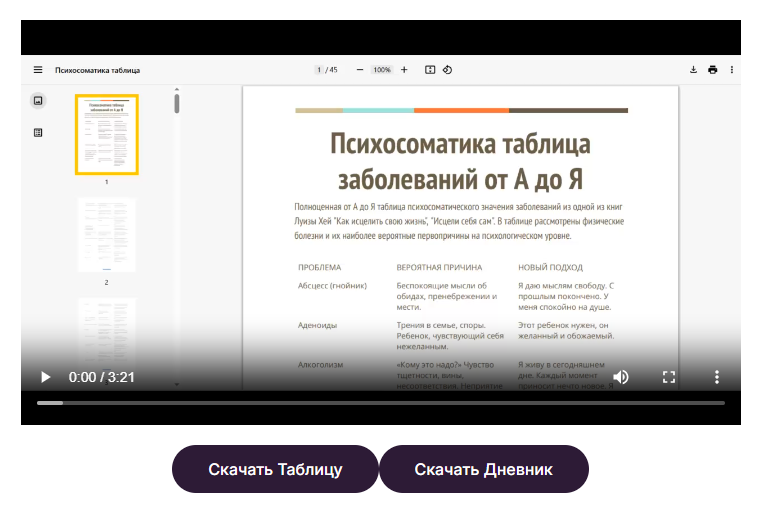
Task: Enter fullscreen video mode
Action: pyautogui.click(x=669, y=377)
